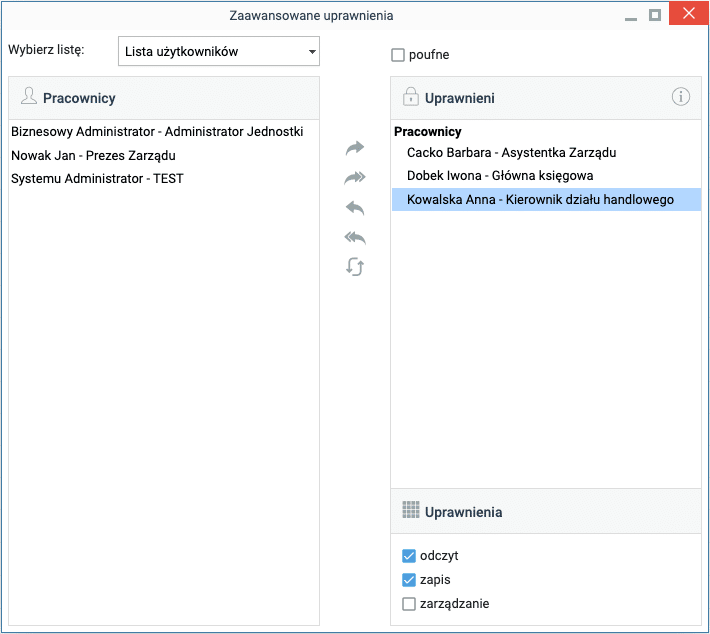Click the swap/refresh arrows icon
The image size is (710, 634).
(355, 267)
